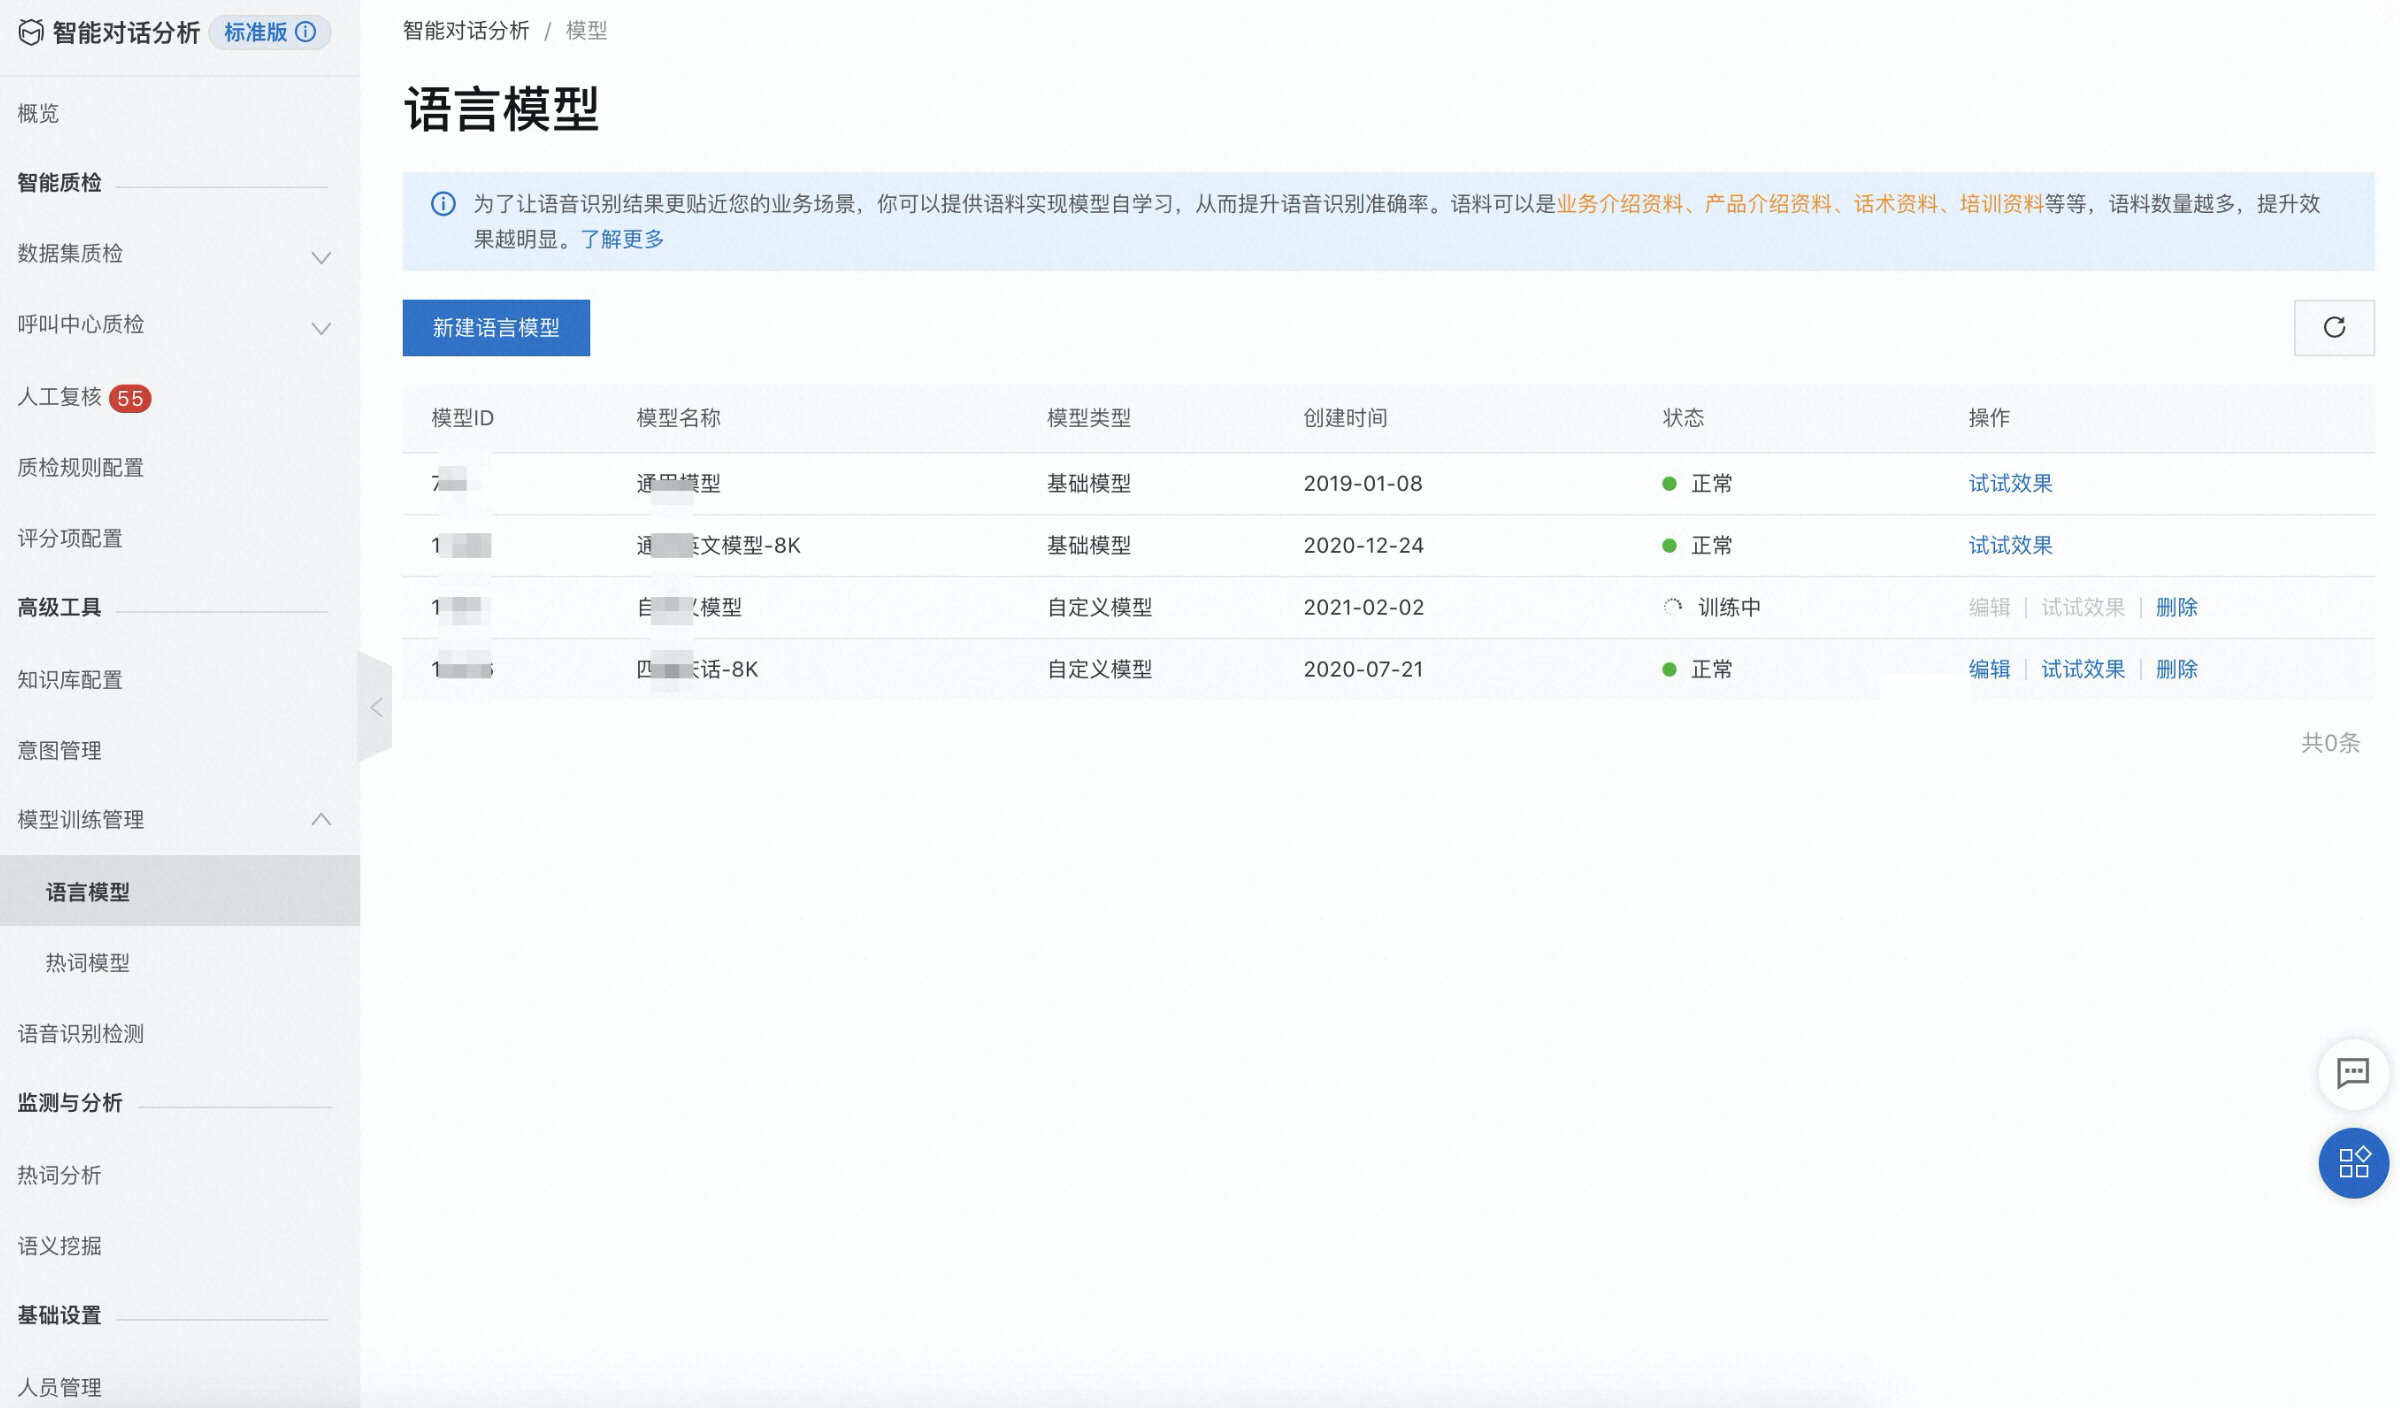Select 热词模型 submenu item
The image size is (2400, 1408).
[x=88, y=962]
